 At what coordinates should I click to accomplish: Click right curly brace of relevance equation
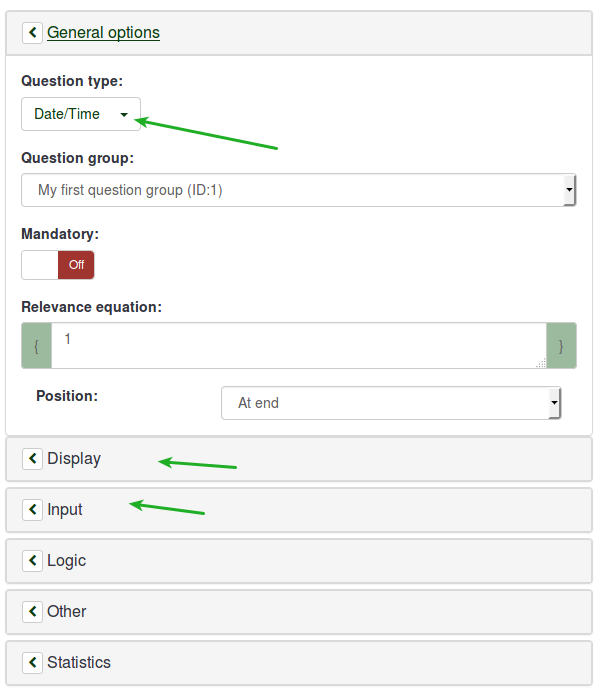561,346
